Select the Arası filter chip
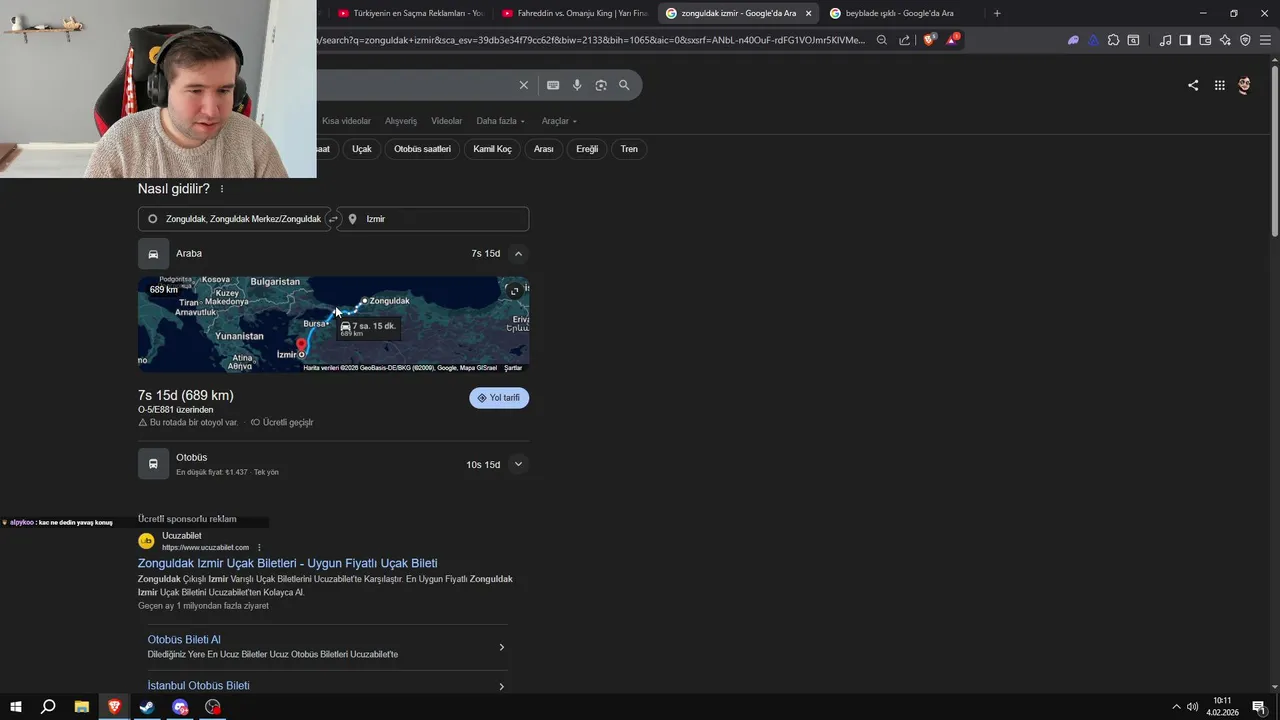 tap(543, 149)
